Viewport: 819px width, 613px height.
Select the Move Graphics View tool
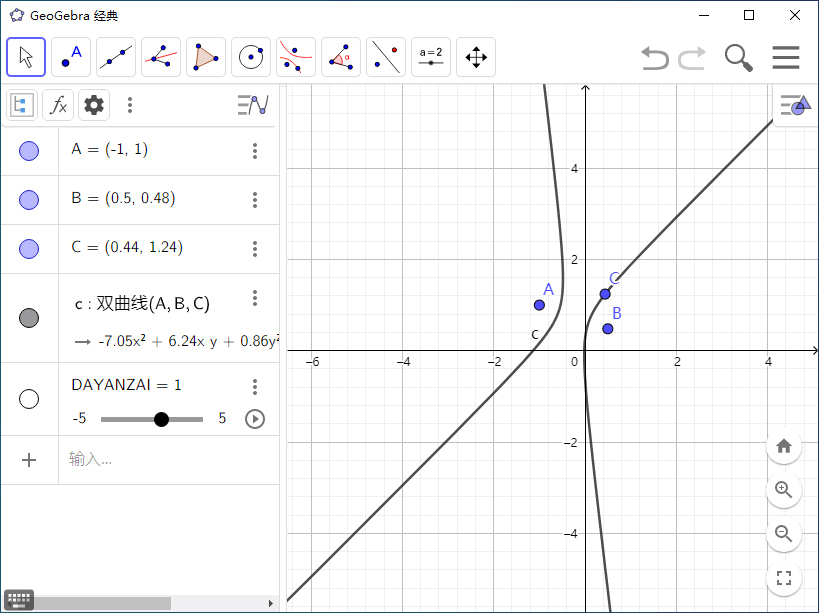coord(475,57)
